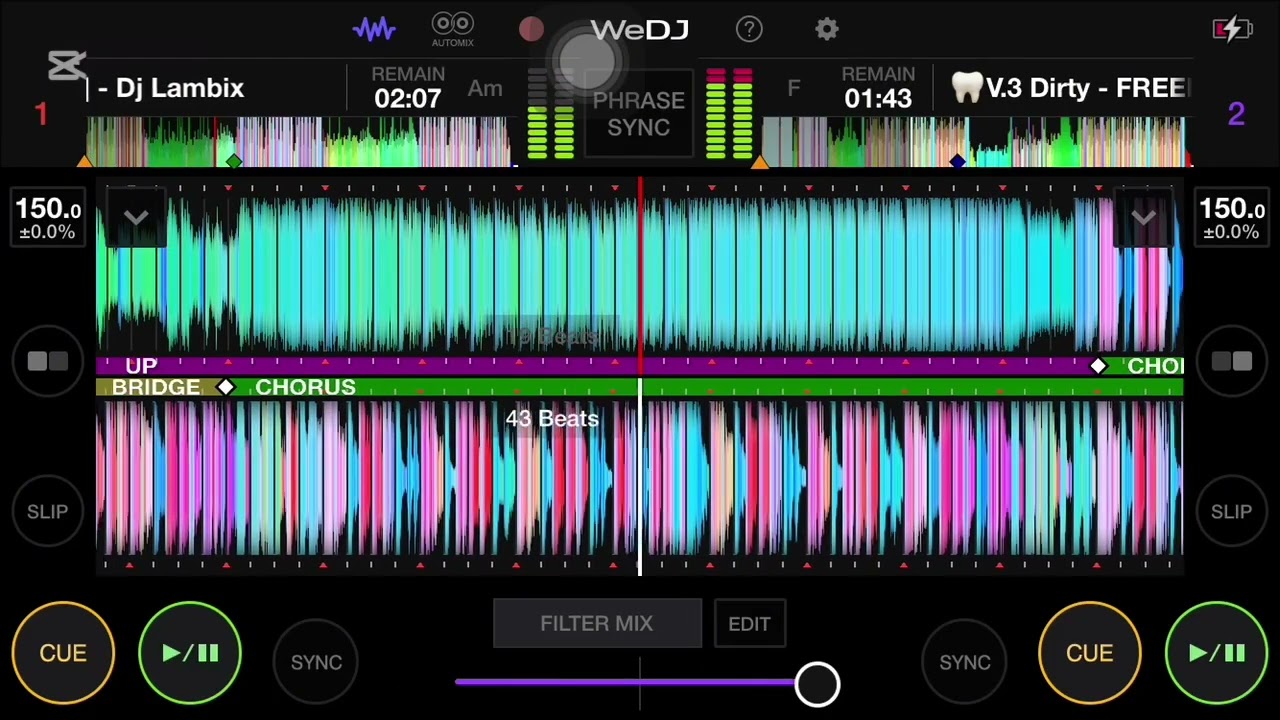Expand deck 2 chevron dropdown
Viewport: 1280px width, 720px height.
point(1143,217)
